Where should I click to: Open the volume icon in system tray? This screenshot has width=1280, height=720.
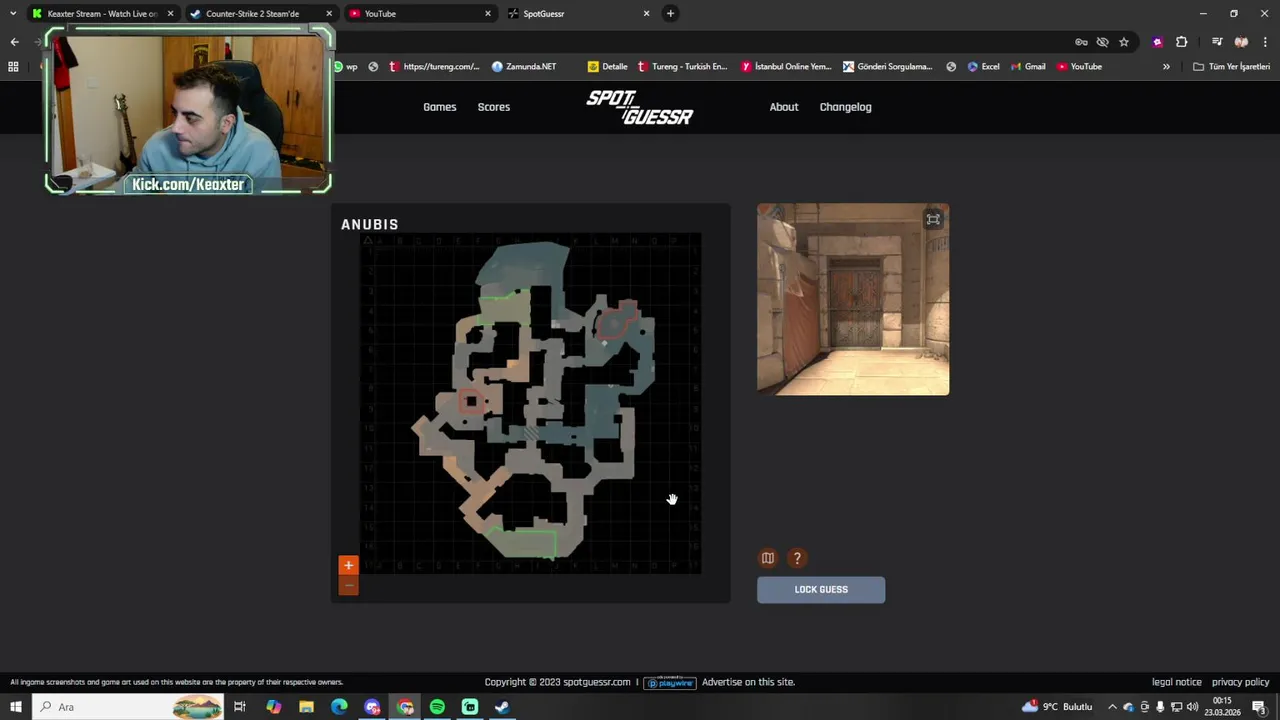tap(1192, 707)
